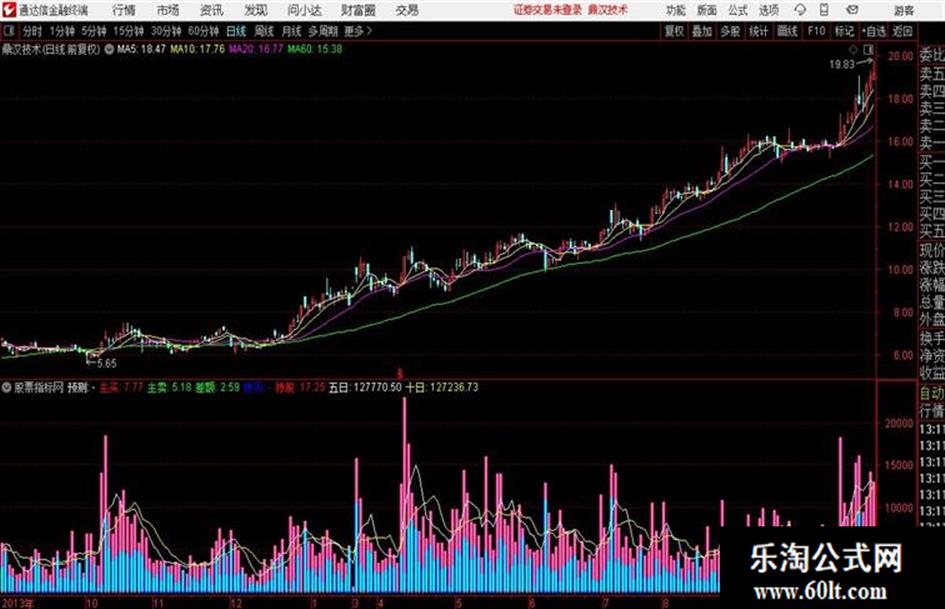Click the 20.00 price axis label

pyautogui.click(x=901, y=56)
